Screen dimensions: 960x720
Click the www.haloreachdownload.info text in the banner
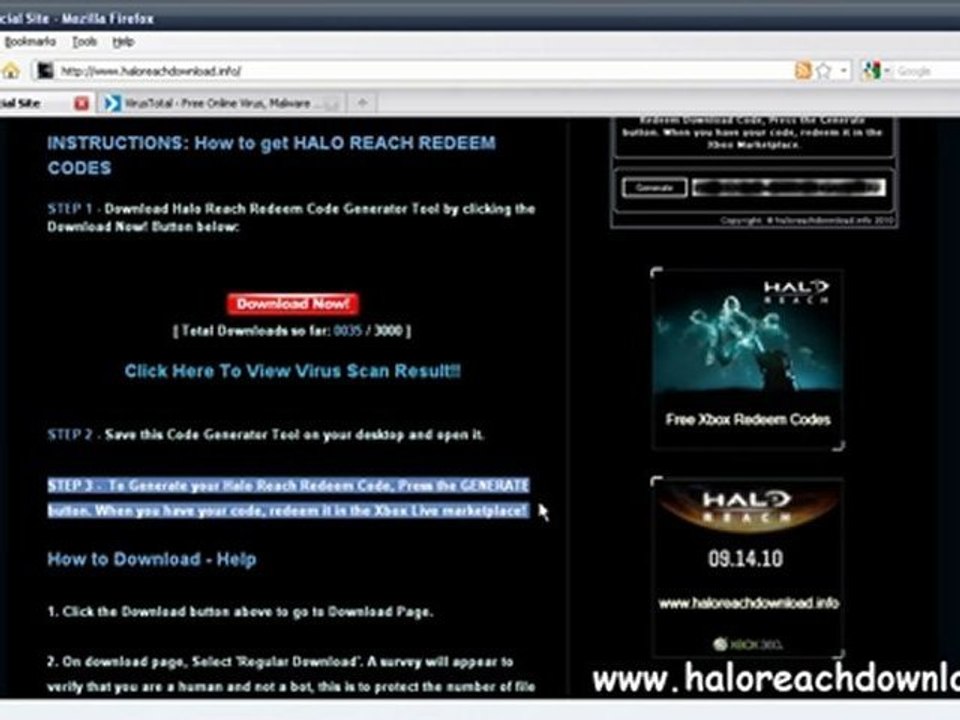(x=748, y=603)
